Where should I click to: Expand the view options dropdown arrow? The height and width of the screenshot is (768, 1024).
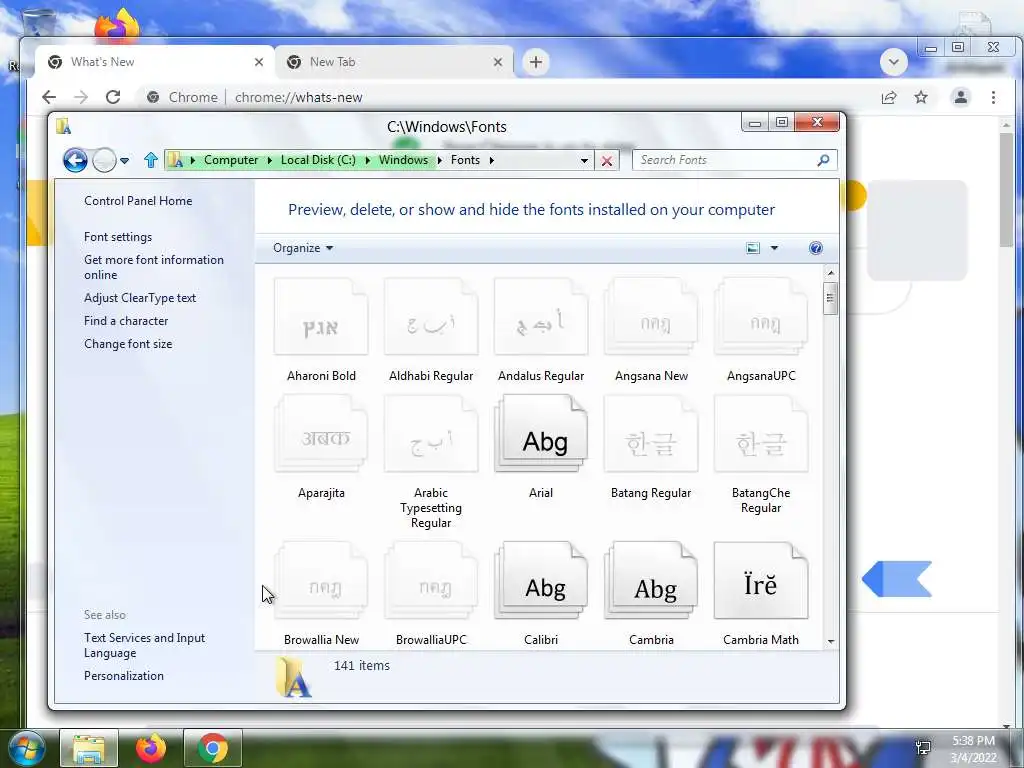pyautogui.click(x=774, y=248)
